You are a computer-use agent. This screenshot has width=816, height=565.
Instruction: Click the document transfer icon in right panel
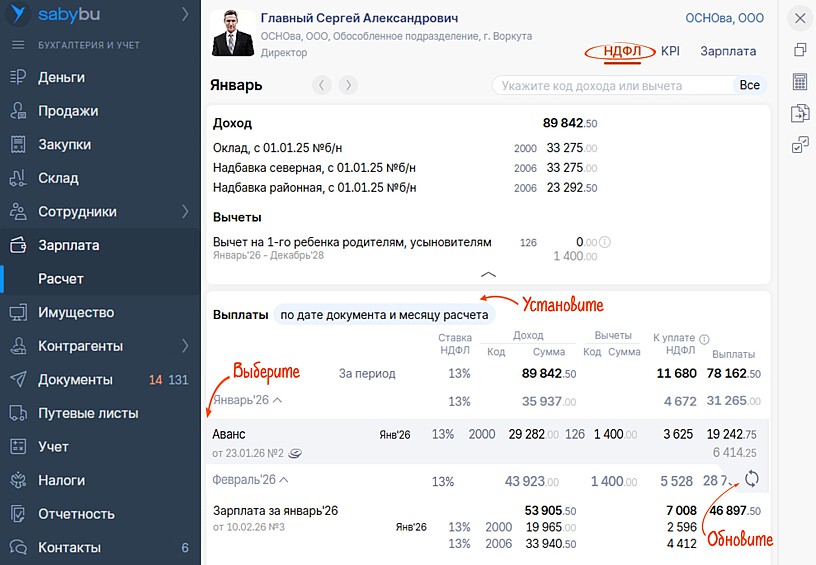coord(800,113)
